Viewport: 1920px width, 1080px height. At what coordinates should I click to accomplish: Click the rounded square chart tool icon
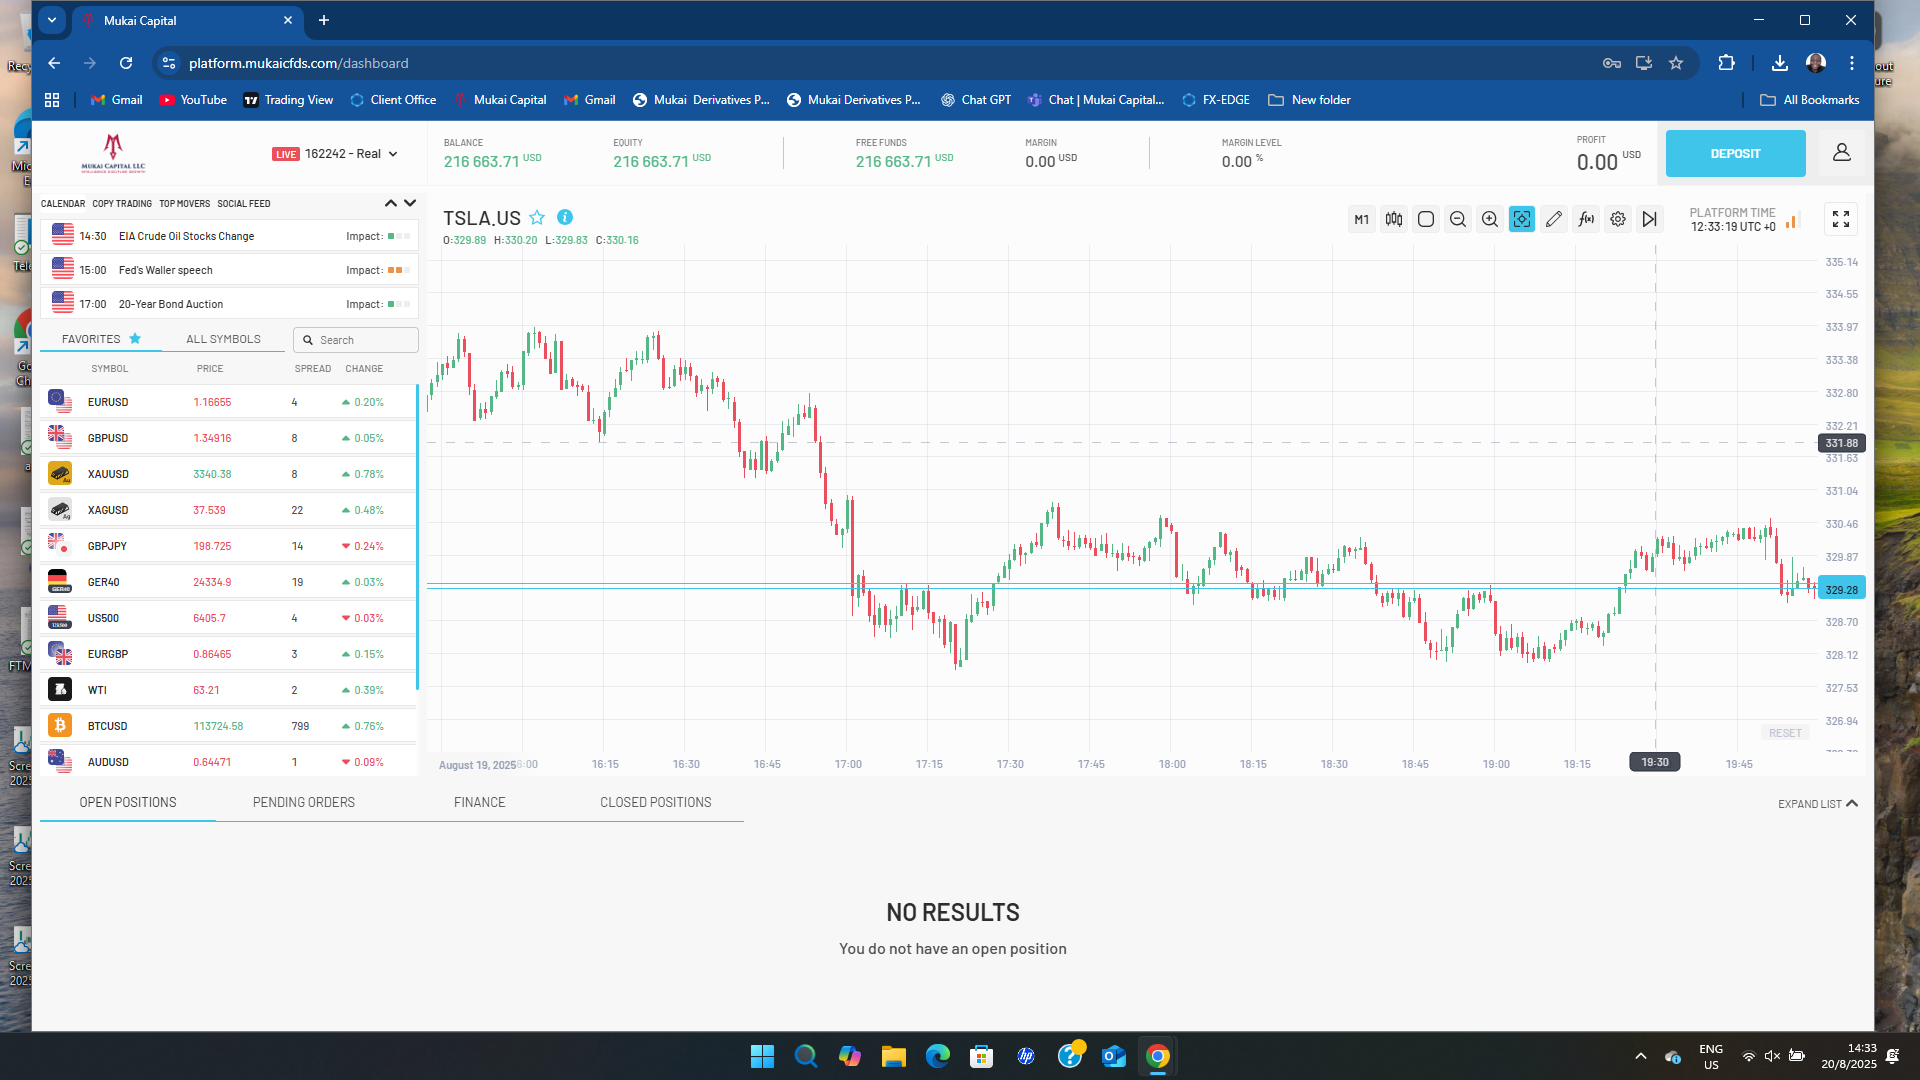(x=1426, y=219)
